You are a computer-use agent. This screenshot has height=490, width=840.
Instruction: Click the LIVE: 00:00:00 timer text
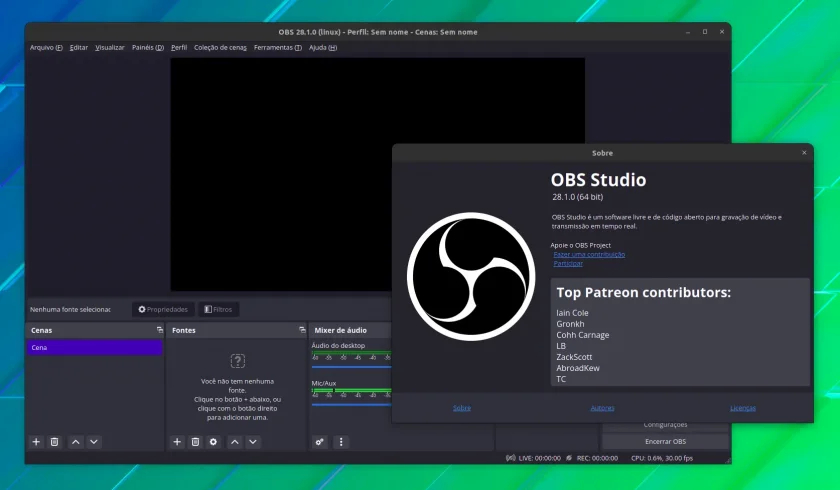pos(539,458)
